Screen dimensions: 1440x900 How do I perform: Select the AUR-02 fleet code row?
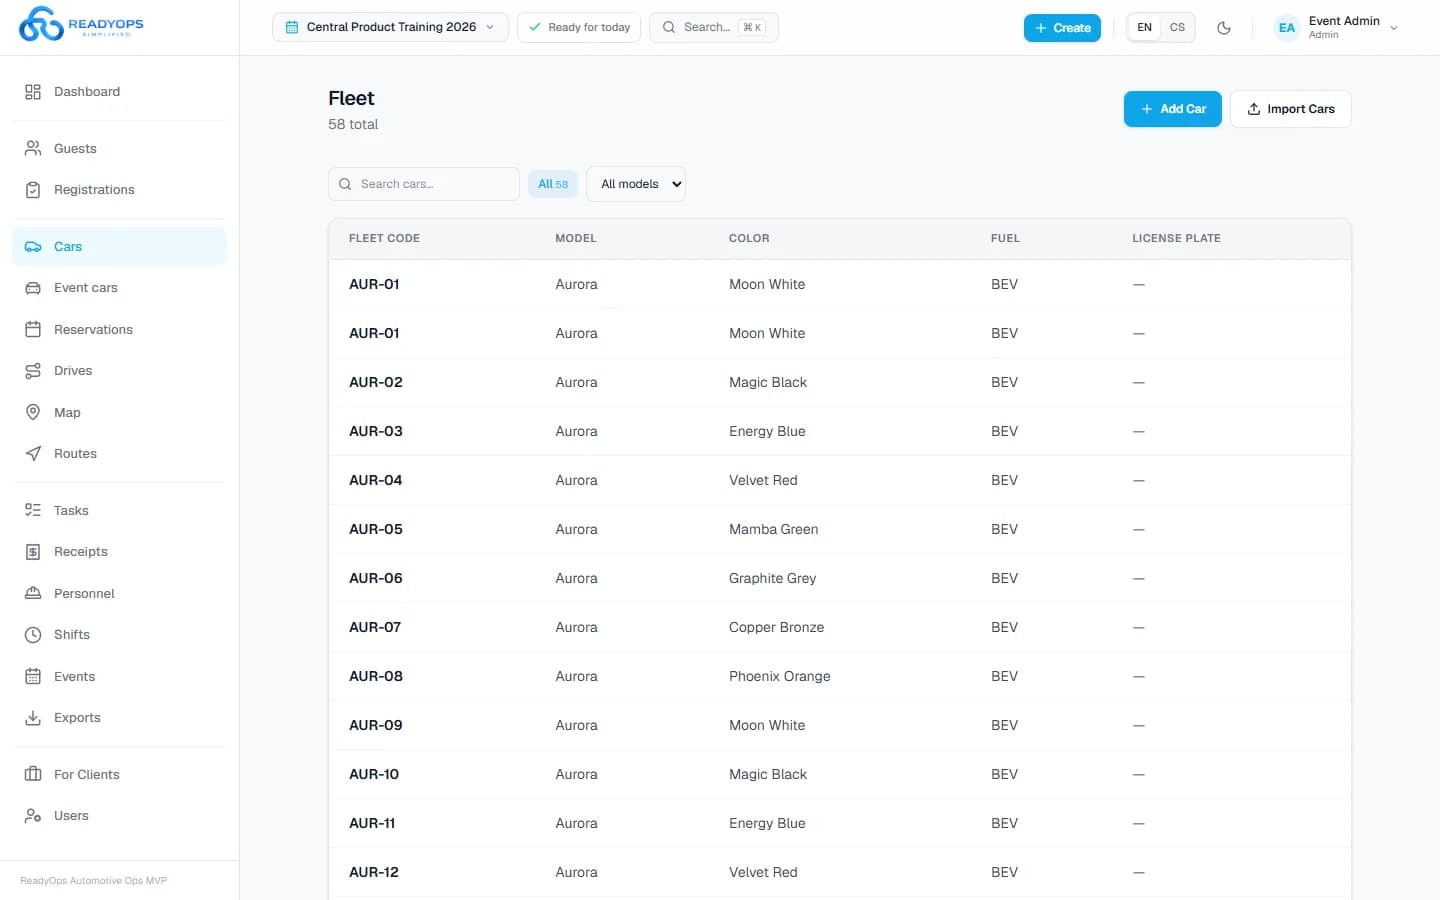pyautogui.click(x=840, y=382)
